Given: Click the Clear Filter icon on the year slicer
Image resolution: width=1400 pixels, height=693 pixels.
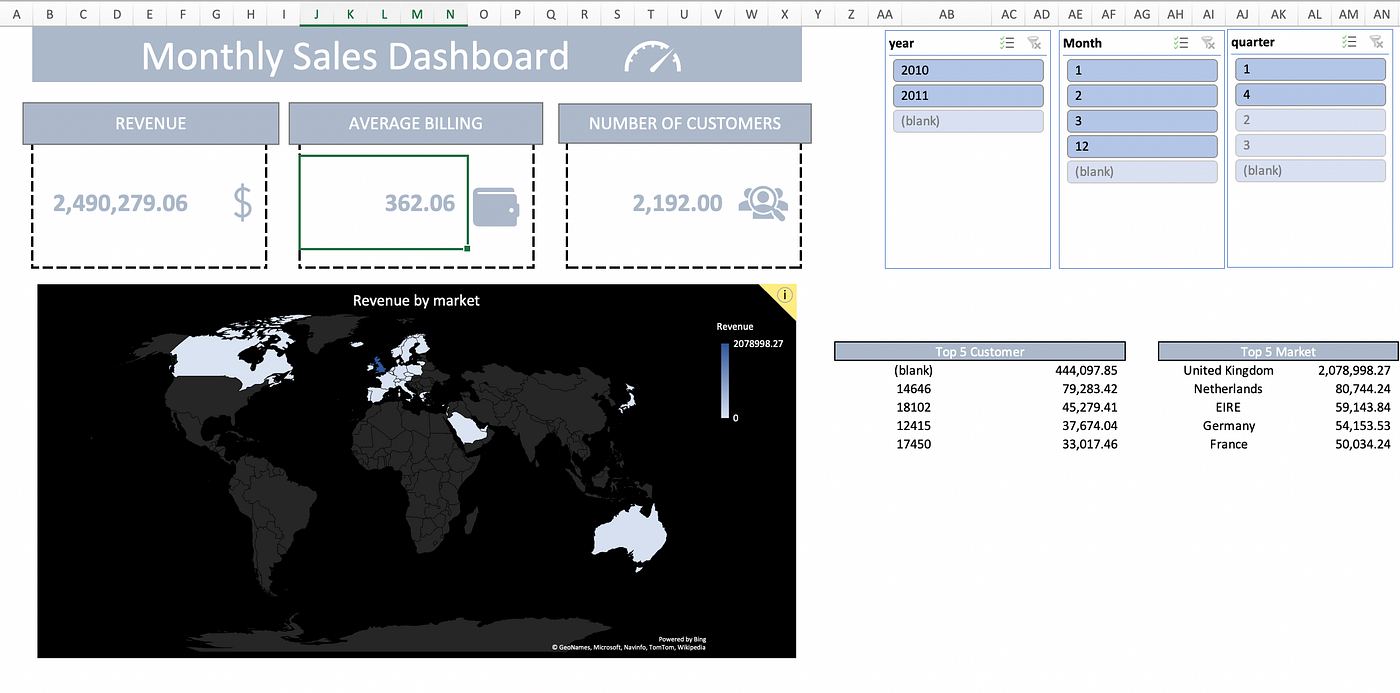Looking at the screenshot, I should click(x=1035, y=42).
